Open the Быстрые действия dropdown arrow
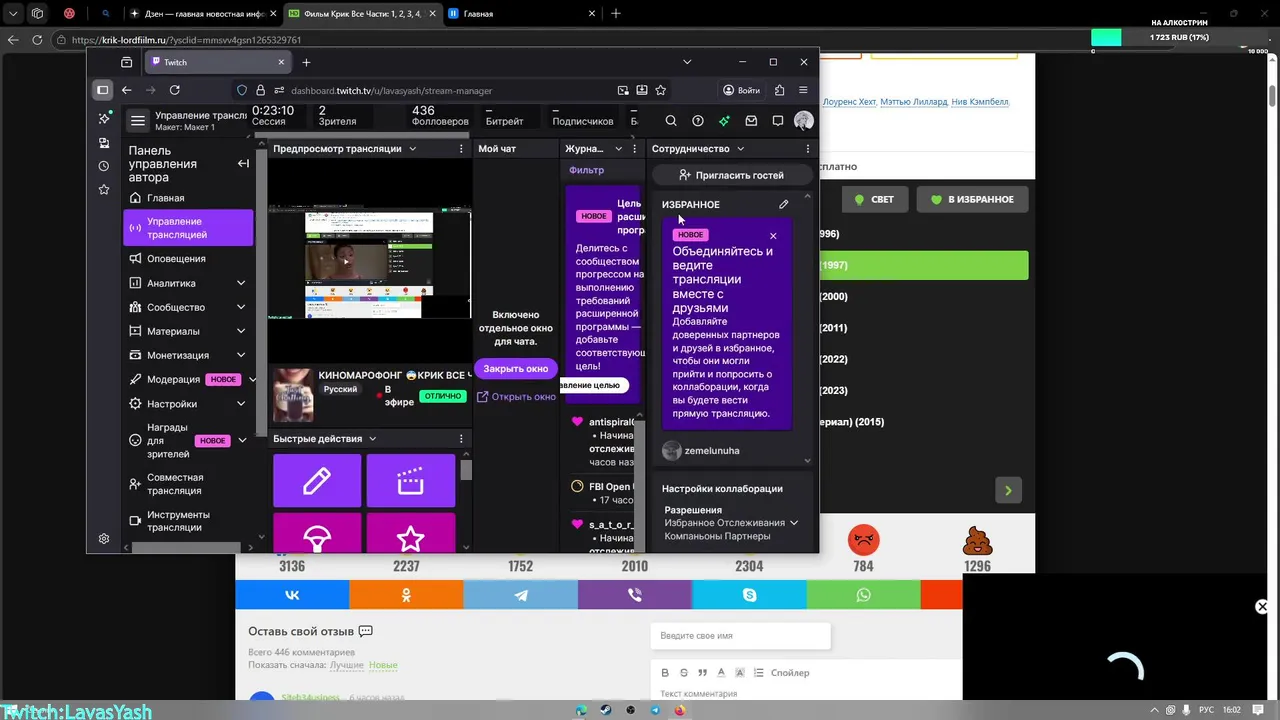 click(372, 439)
